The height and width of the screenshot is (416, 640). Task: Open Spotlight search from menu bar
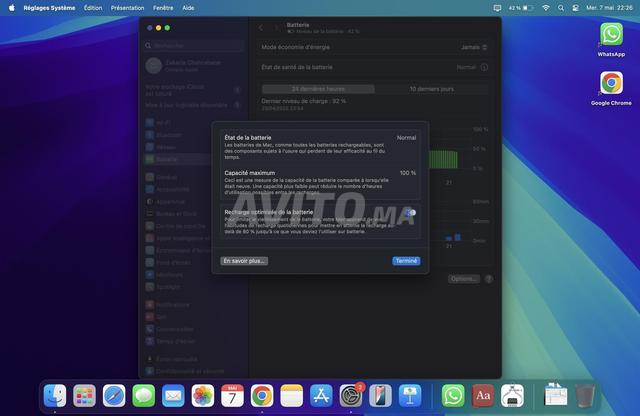560,7
